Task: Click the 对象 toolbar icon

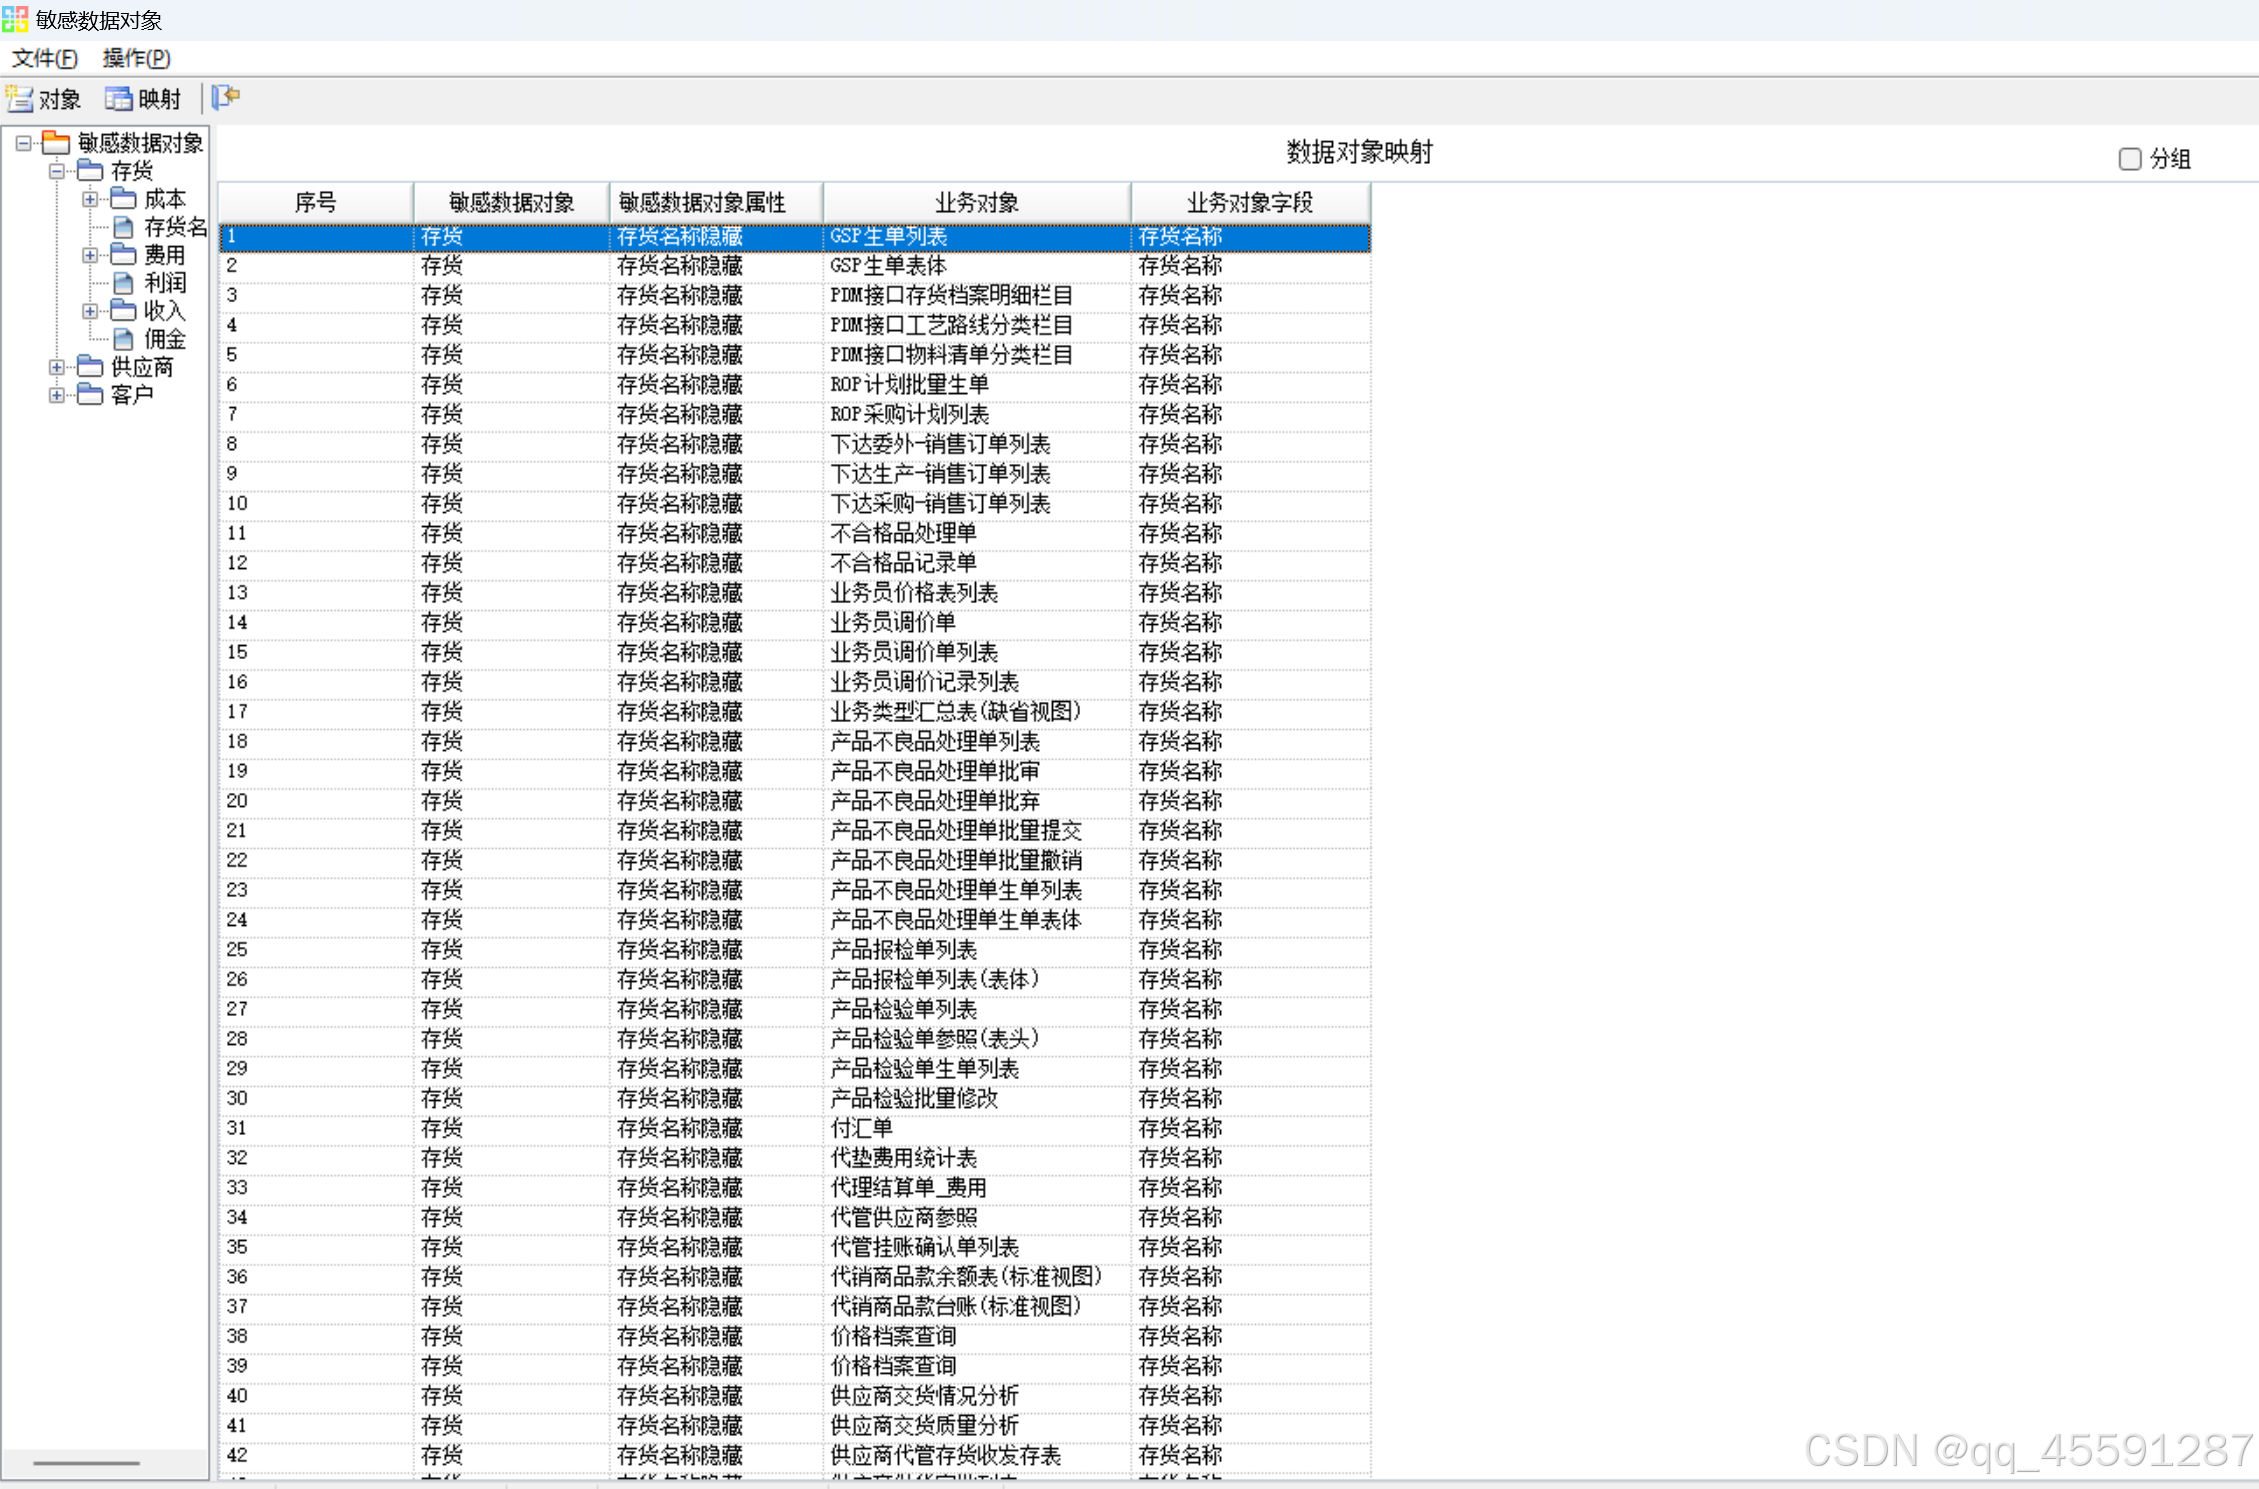Action: pos(20,99)
